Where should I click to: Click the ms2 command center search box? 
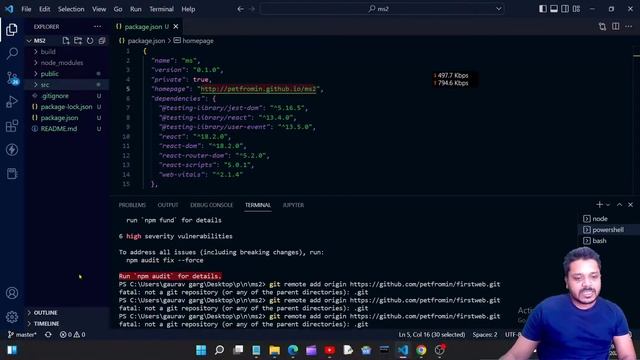click(x=382, y=9)
